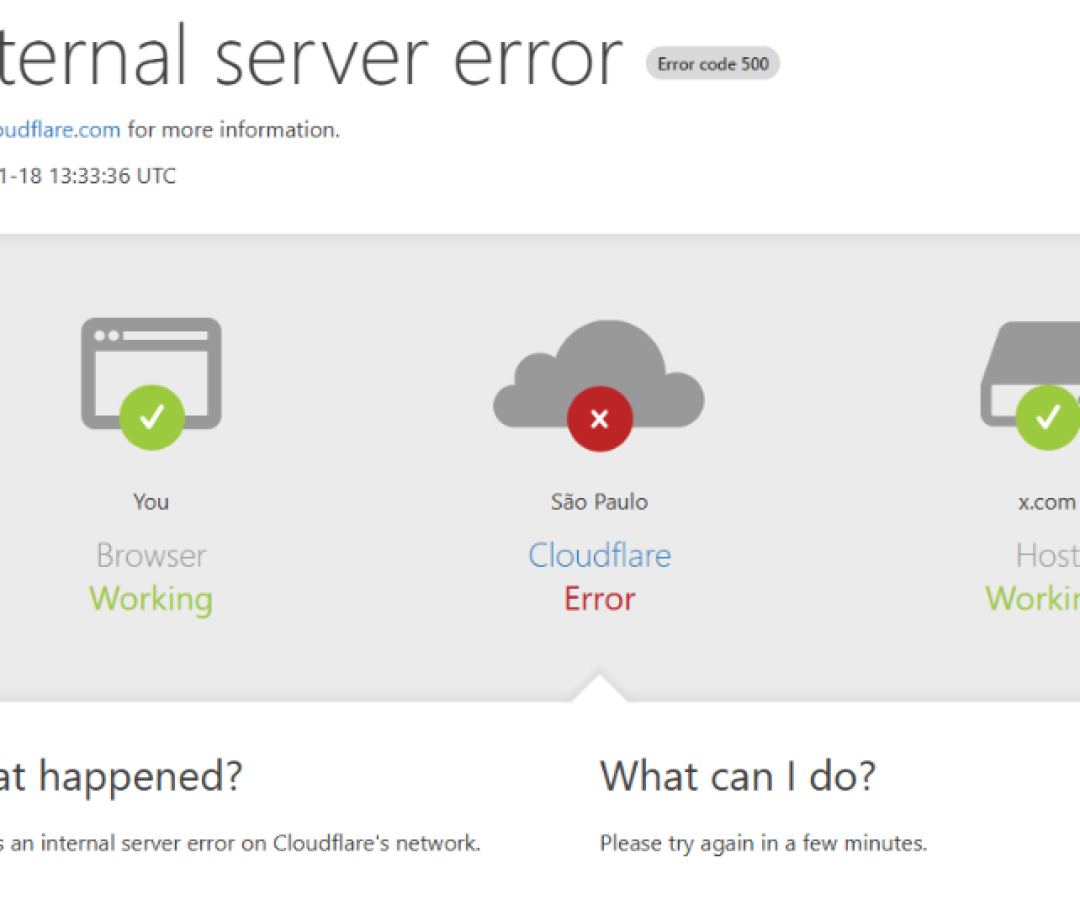Select the São Paulo location label
Image resolution: width=1080 pixels, height=900 pixels.
(x=599, y=502)
